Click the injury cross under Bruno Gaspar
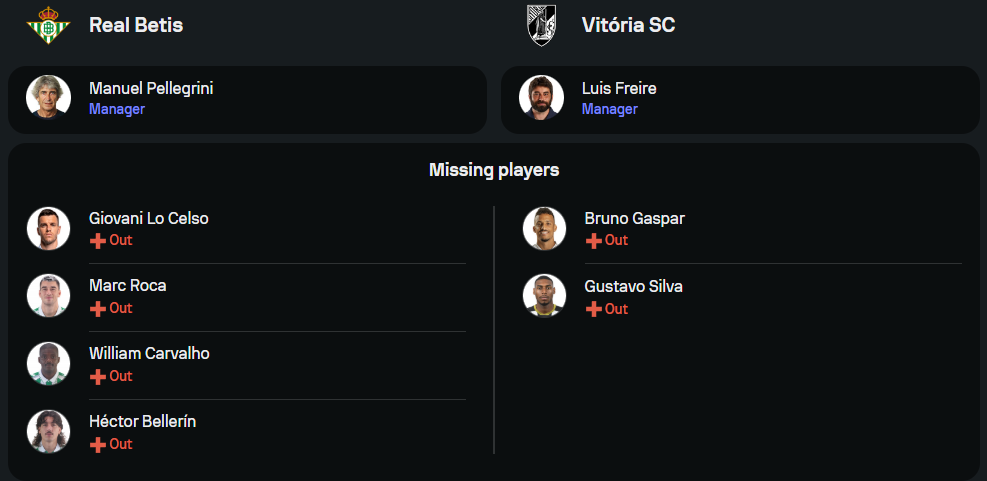The image size is (987, 481). click(594, 241)
